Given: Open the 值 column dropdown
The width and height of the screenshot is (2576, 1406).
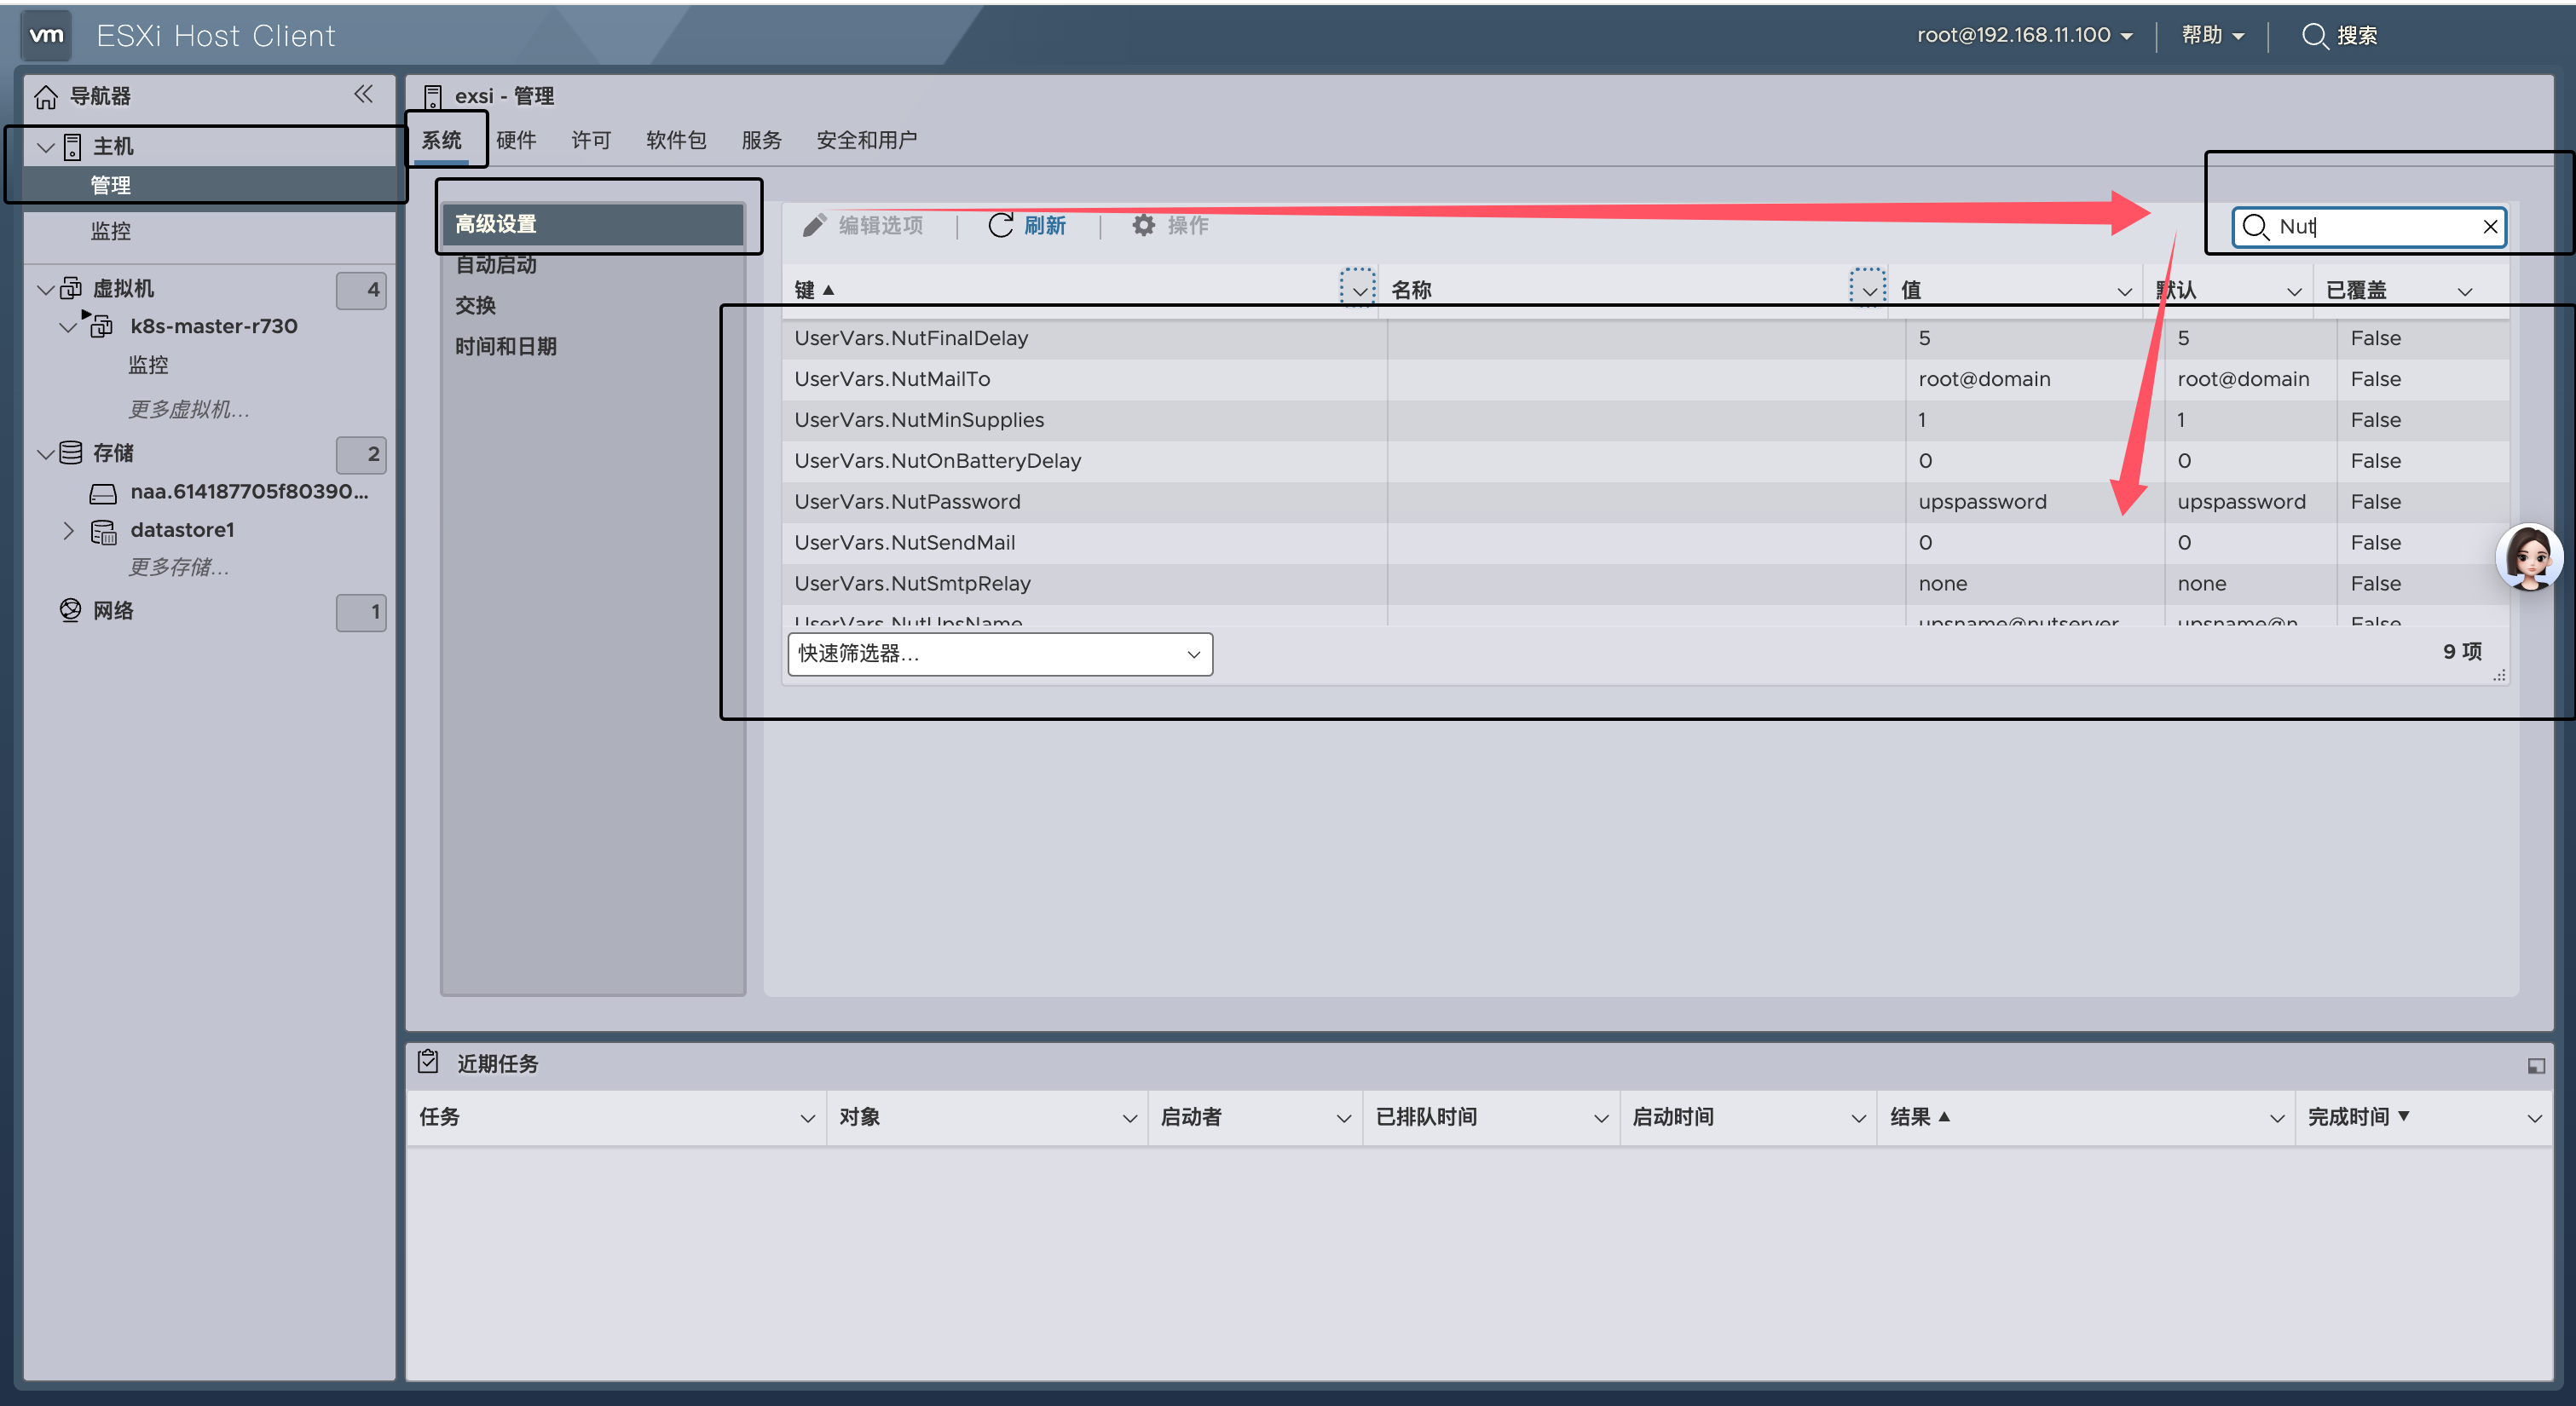Looking at the screenshot, I should [2124, 292].
